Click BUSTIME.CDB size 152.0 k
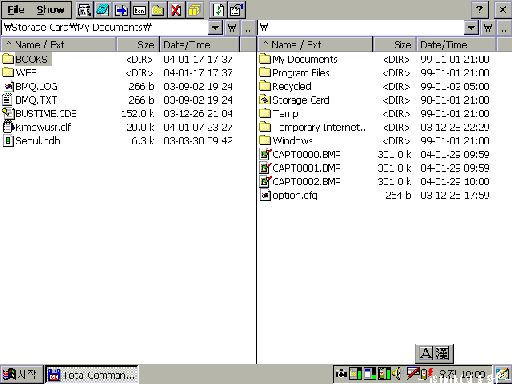 138,114
